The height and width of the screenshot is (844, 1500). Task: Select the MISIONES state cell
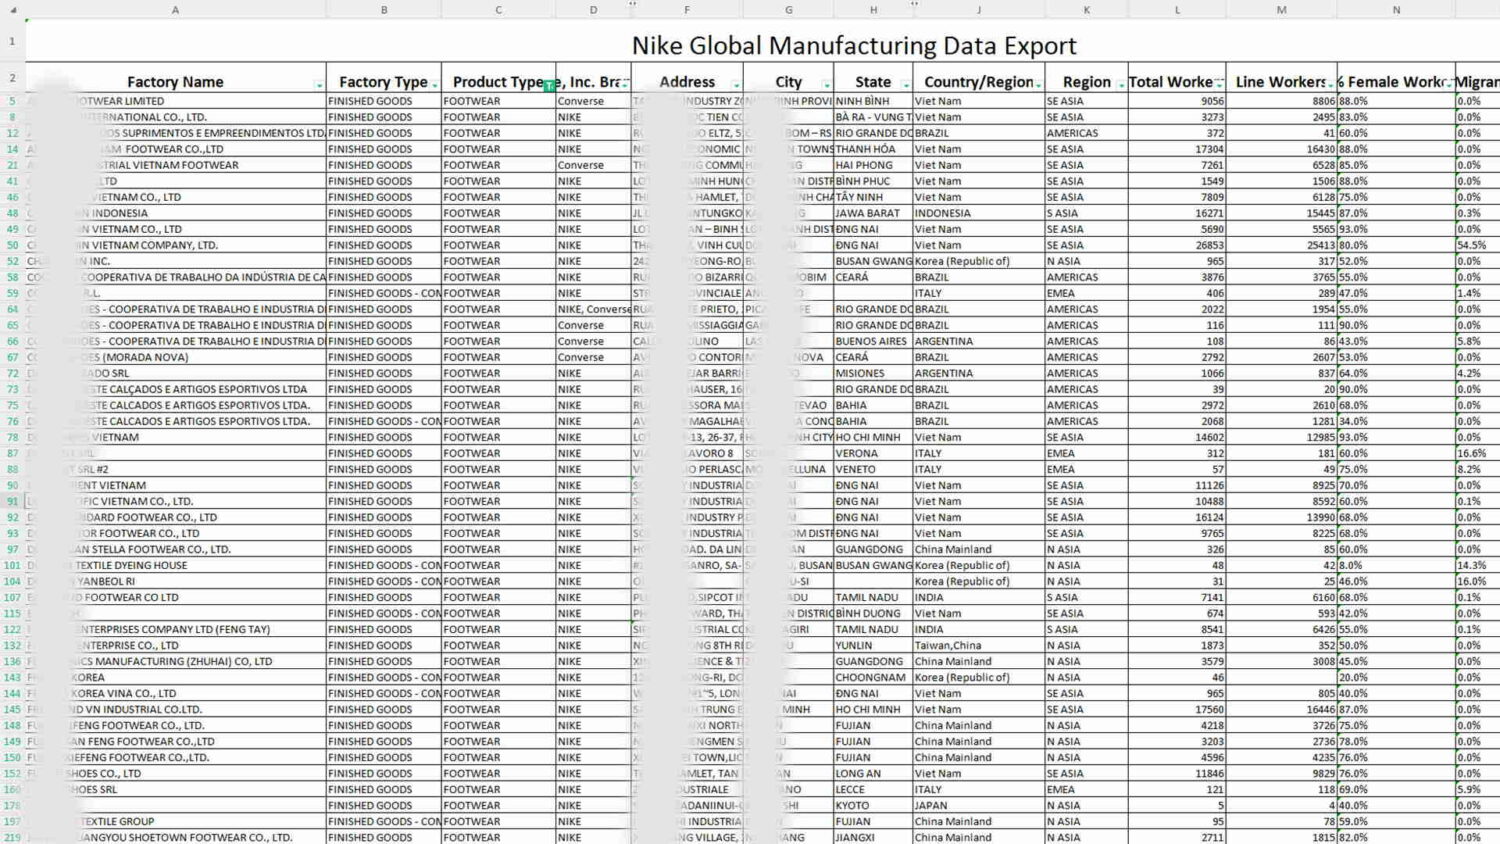pos(873,373)
